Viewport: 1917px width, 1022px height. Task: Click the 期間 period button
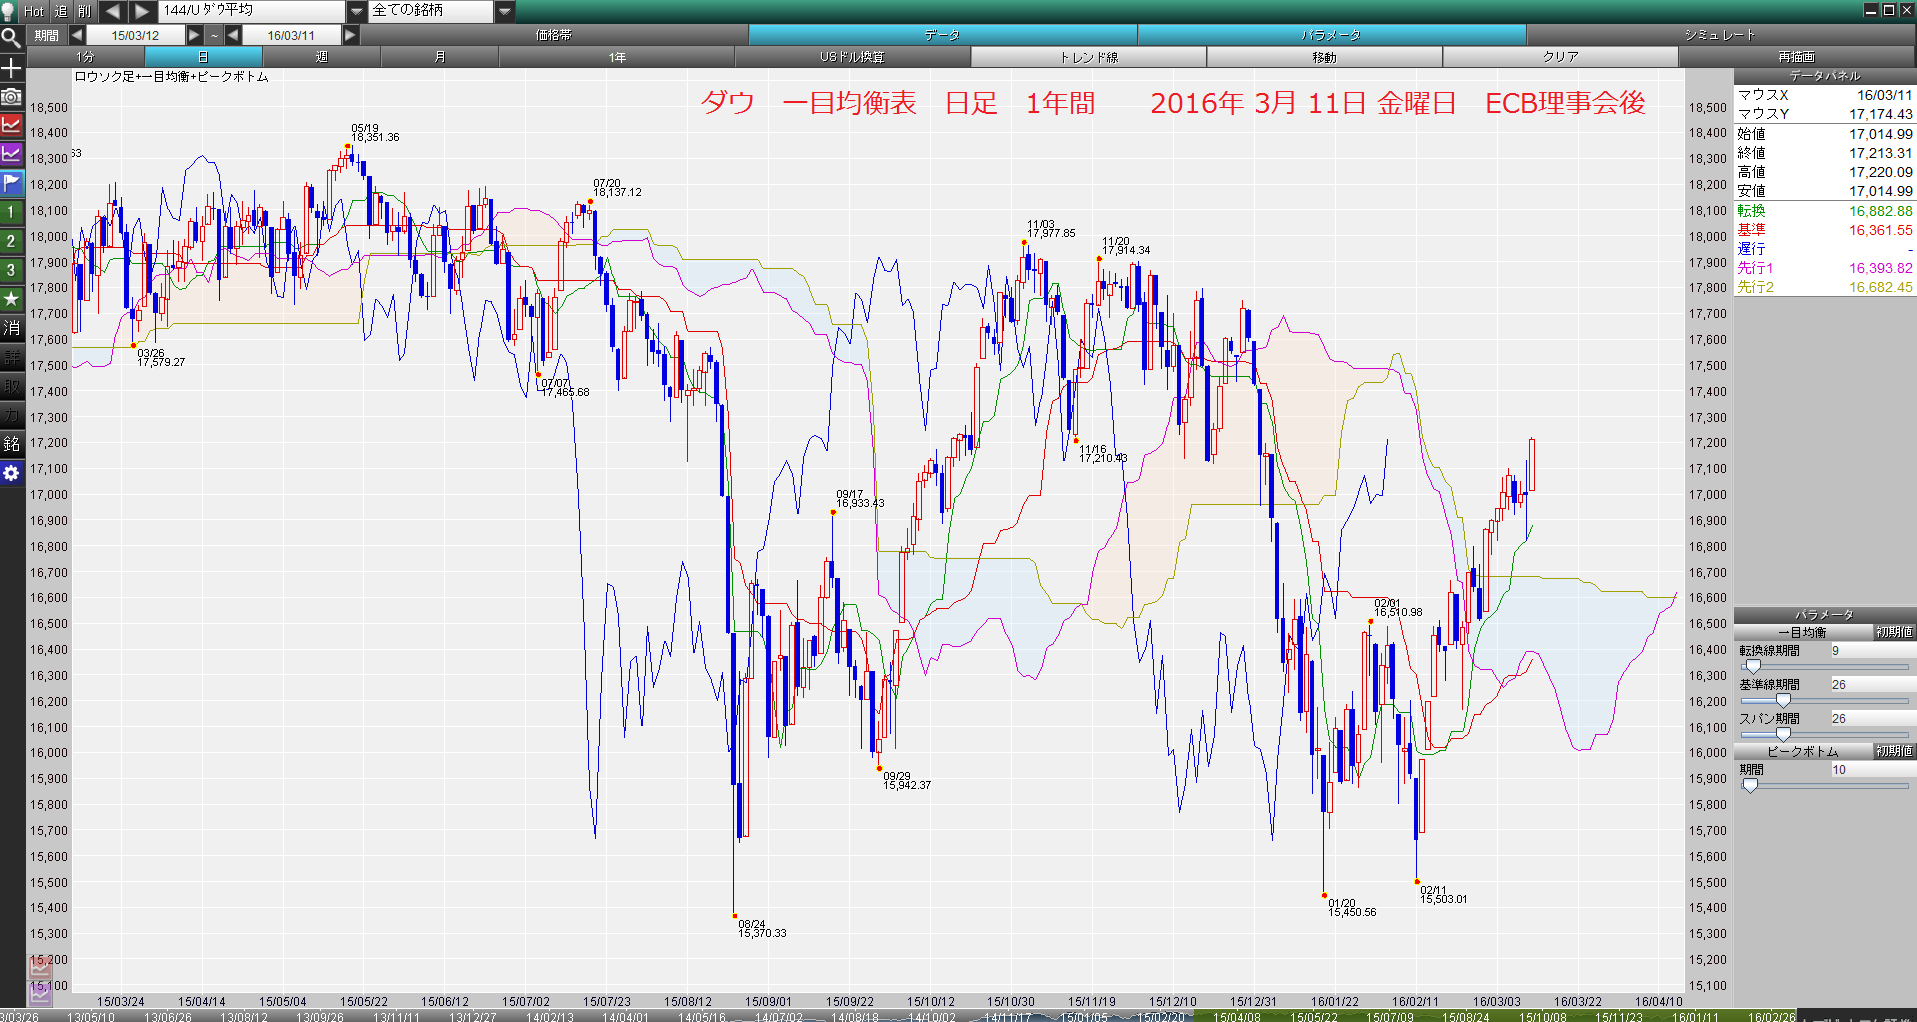point(46,35)
